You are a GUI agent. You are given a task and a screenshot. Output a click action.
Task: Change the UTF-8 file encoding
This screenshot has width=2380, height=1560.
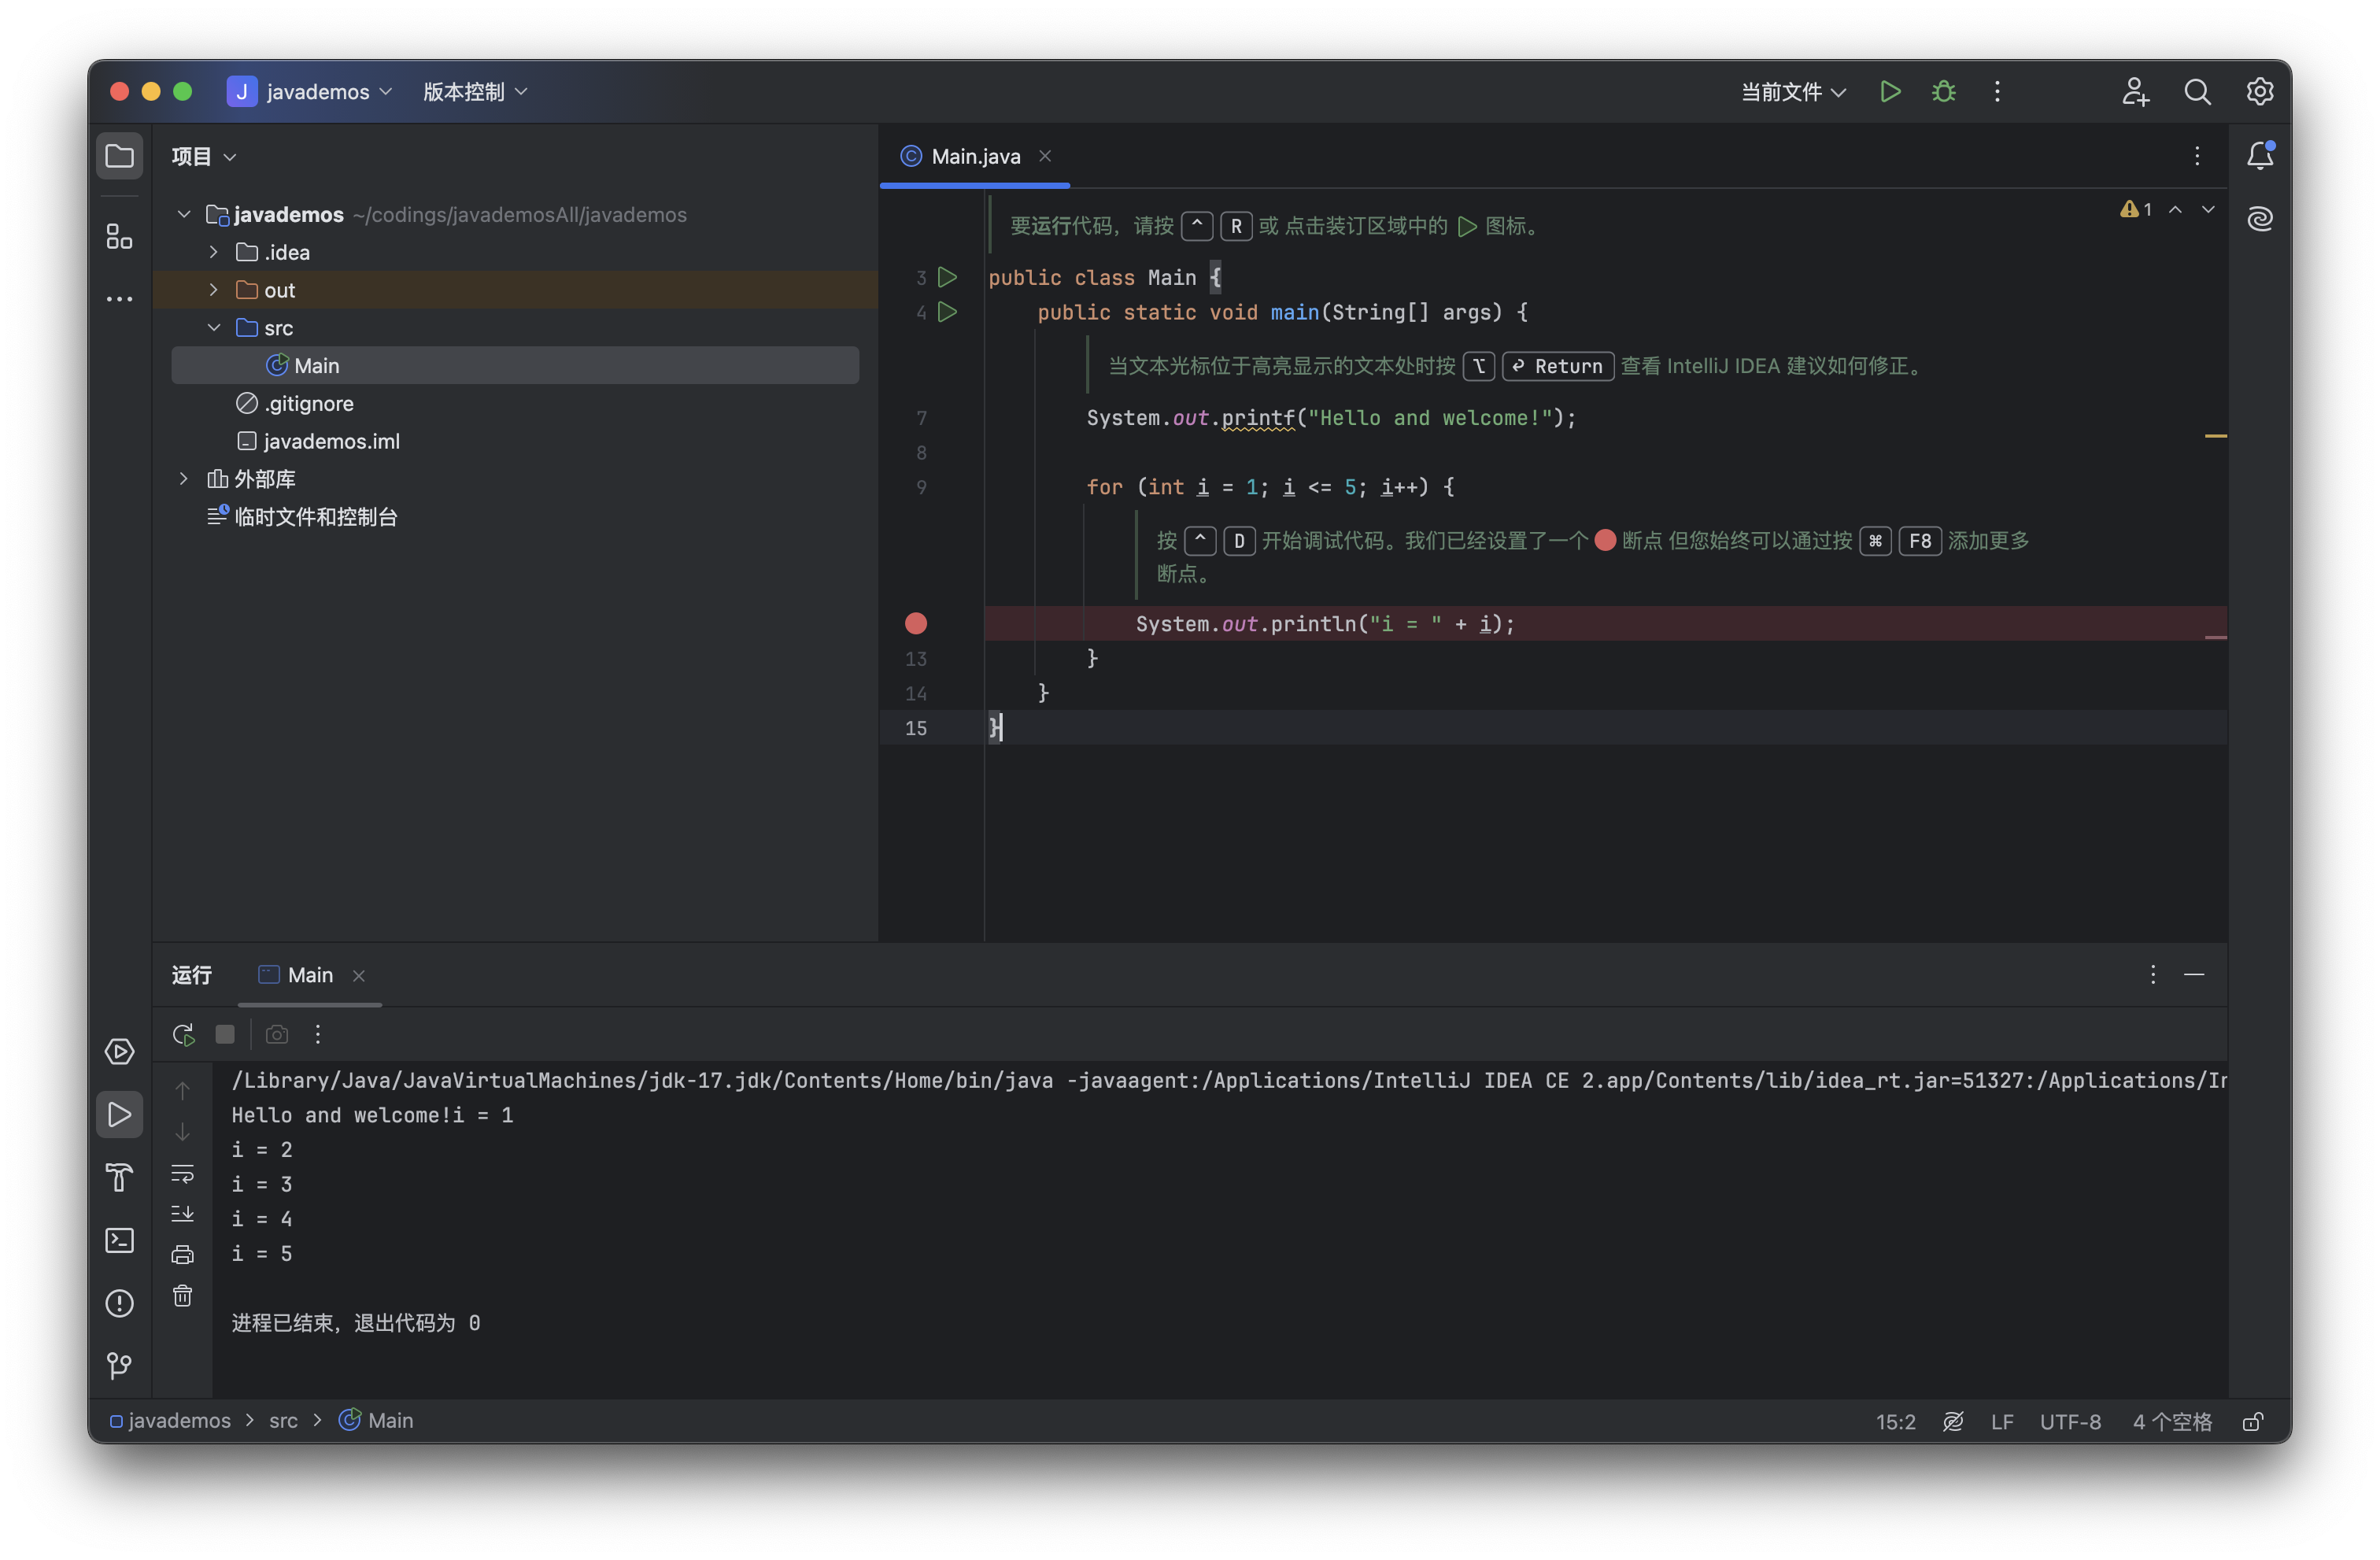[x=2070, y=1421]
